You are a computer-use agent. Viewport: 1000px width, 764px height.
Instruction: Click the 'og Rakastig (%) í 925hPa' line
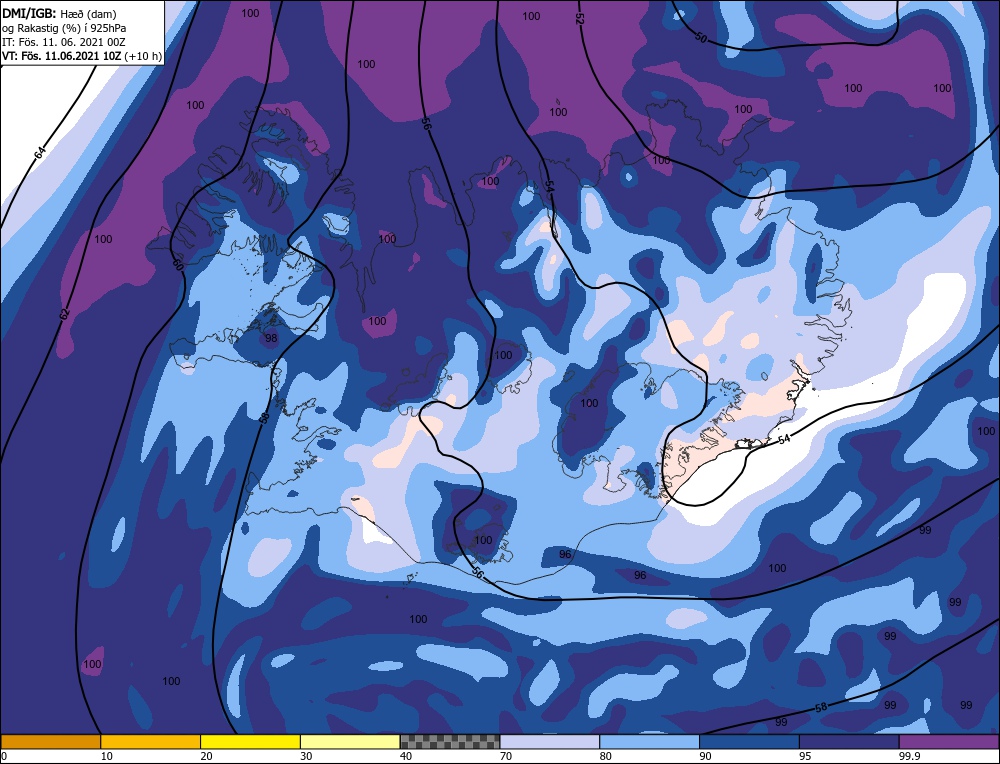pyautogui.click(x=64, y=28)
